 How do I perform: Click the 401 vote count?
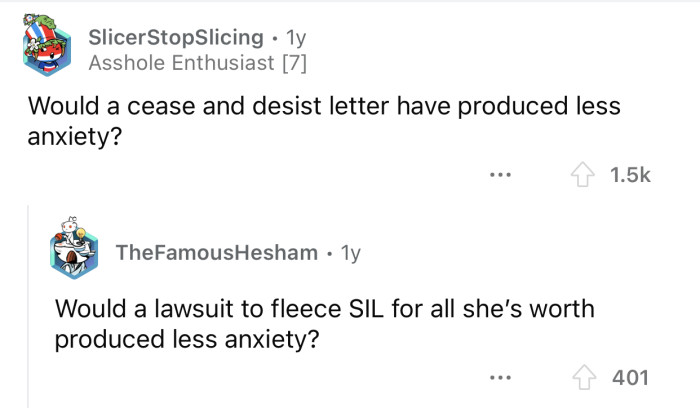coord(630,378)
